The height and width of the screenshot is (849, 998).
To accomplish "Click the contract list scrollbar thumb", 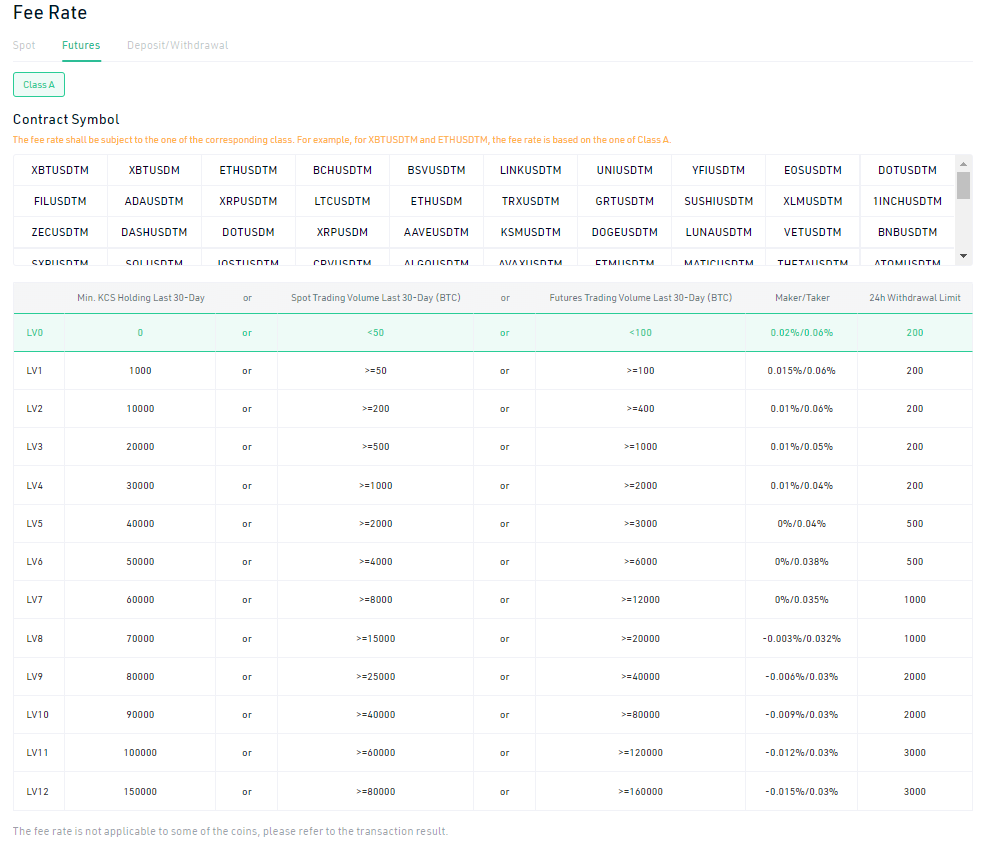I will pyautogui.click(x=964, y=185).
